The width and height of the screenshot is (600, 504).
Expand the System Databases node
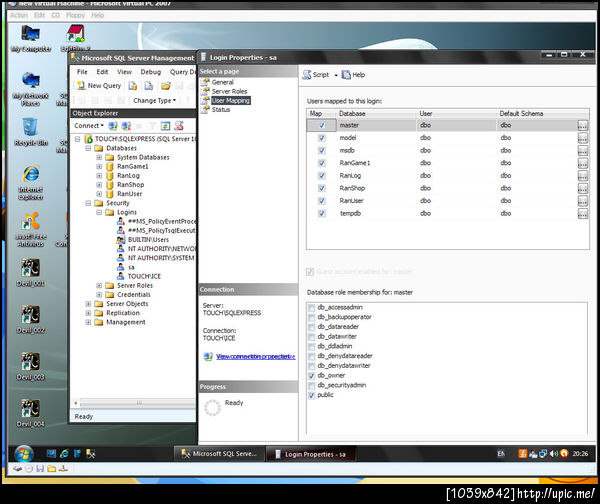[x=99, y=157]
